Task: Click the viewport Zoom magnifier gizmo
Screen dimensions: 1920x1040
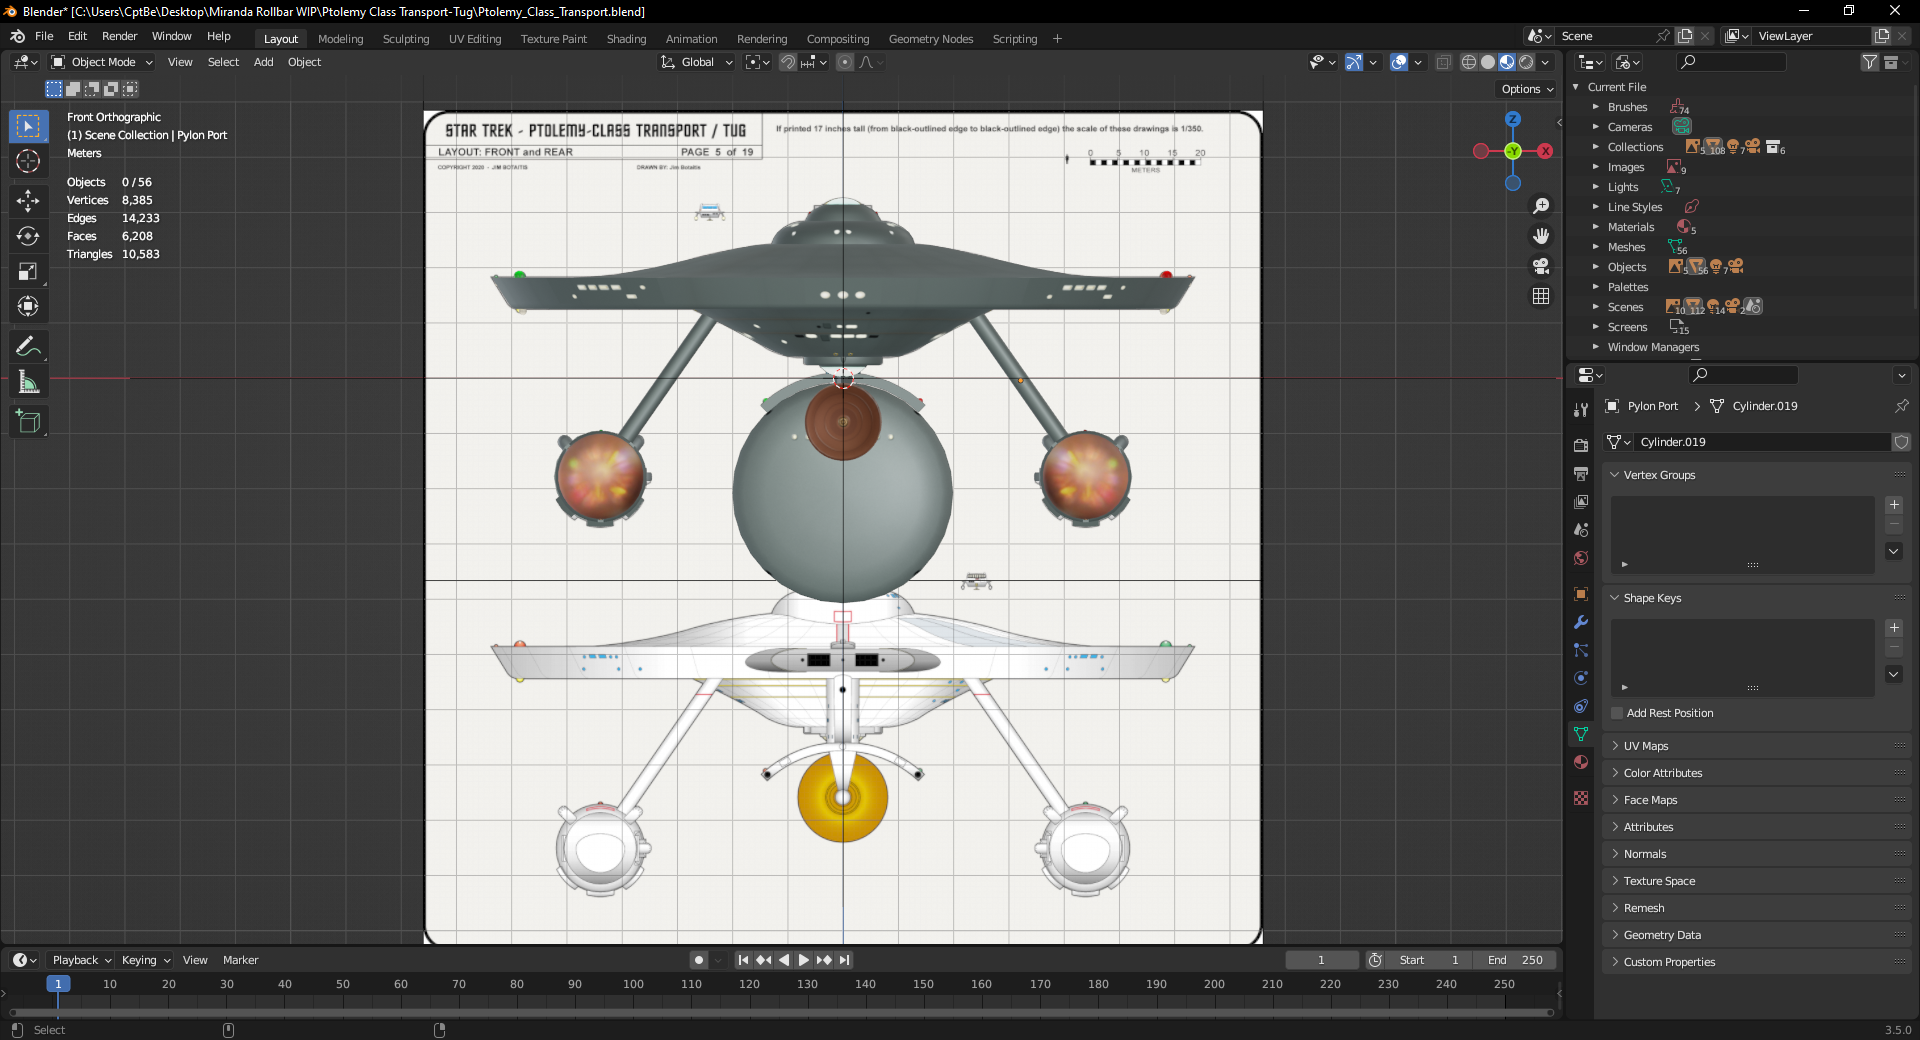Action: click(1541, 205)
